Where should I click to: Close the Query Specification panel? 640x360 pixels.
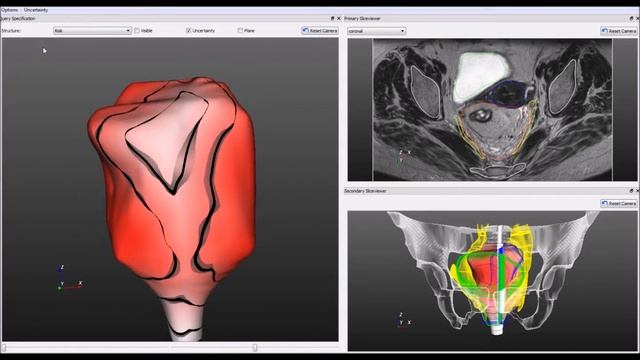click(x=338, y=18)
